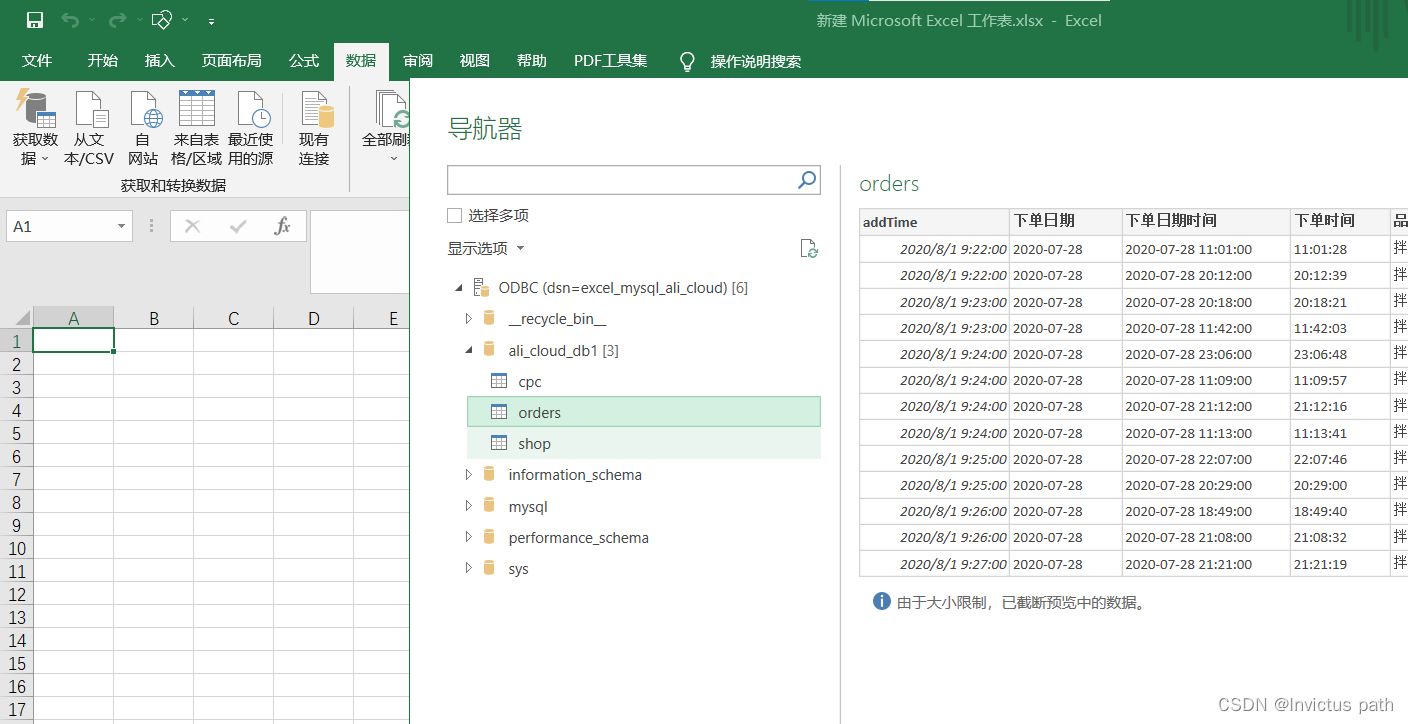Expand the __recycle_bin__ node arrow

(x=469, y=319)
